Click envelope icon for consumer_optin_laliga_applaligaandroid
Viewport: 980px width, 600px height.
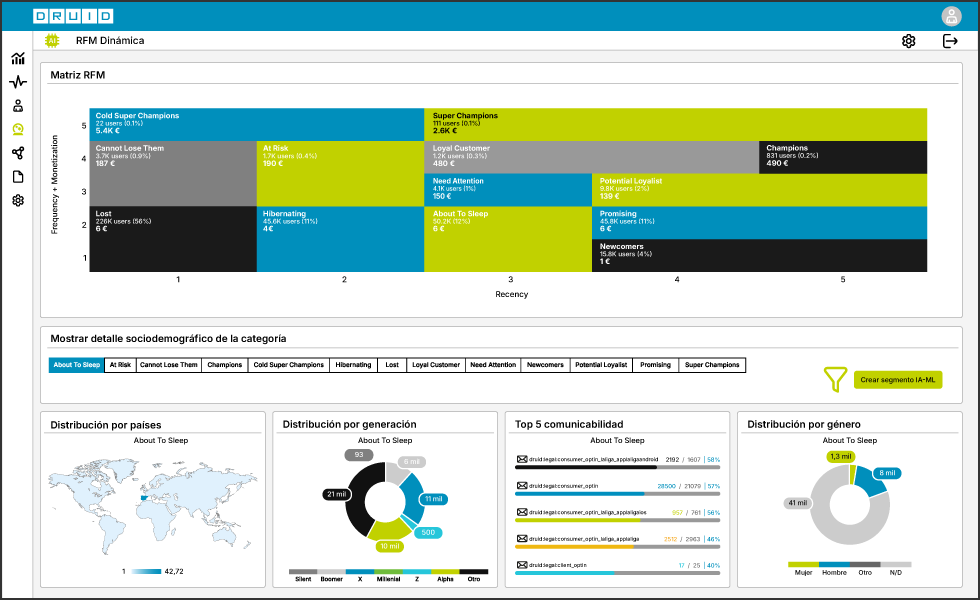[522, 459]
